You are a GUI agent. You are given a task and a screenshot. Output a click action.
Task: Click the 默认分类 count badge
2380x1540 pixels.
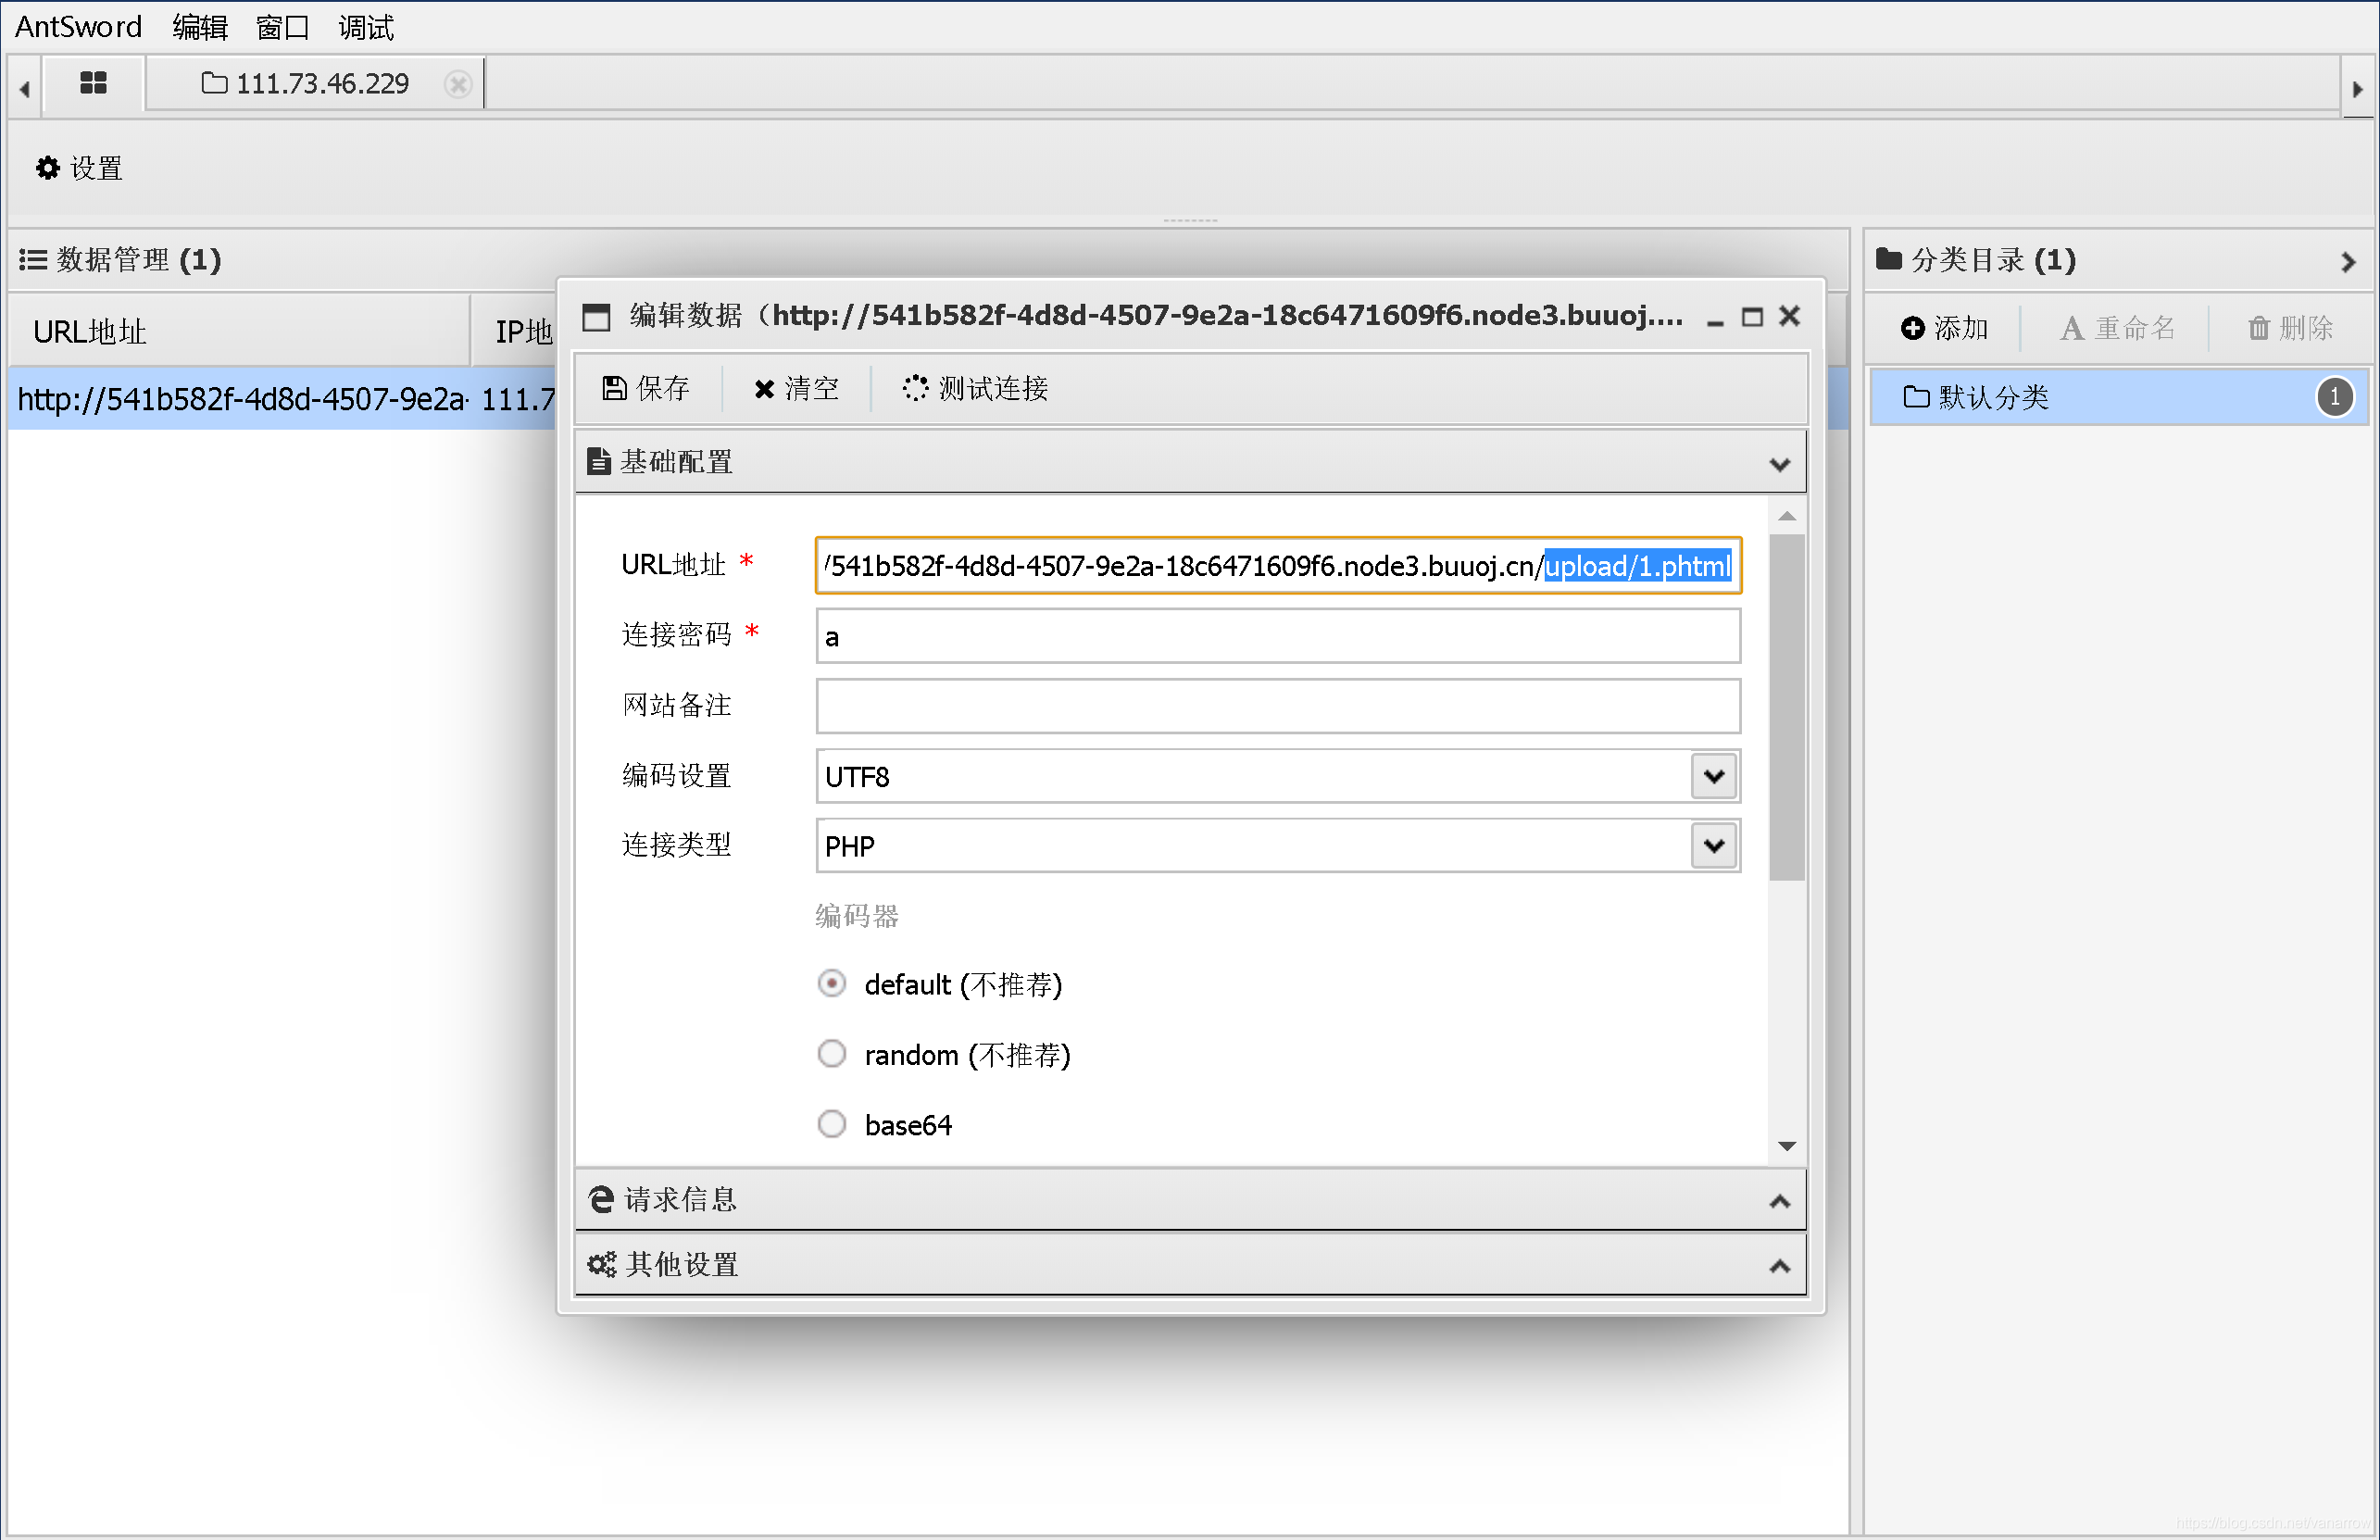(2335, 397)
